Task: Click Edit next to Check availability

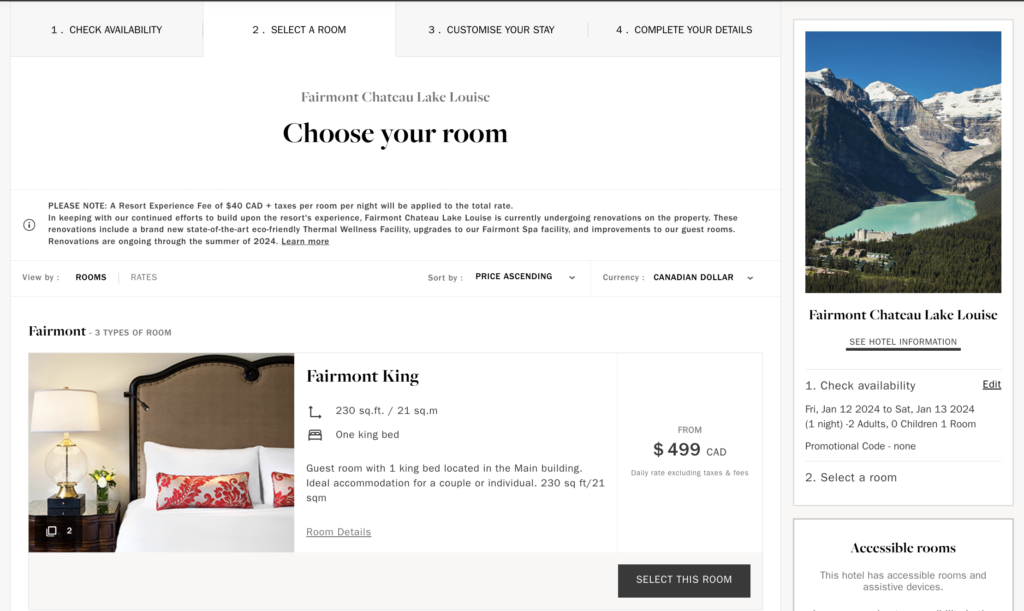Action: 991,384
